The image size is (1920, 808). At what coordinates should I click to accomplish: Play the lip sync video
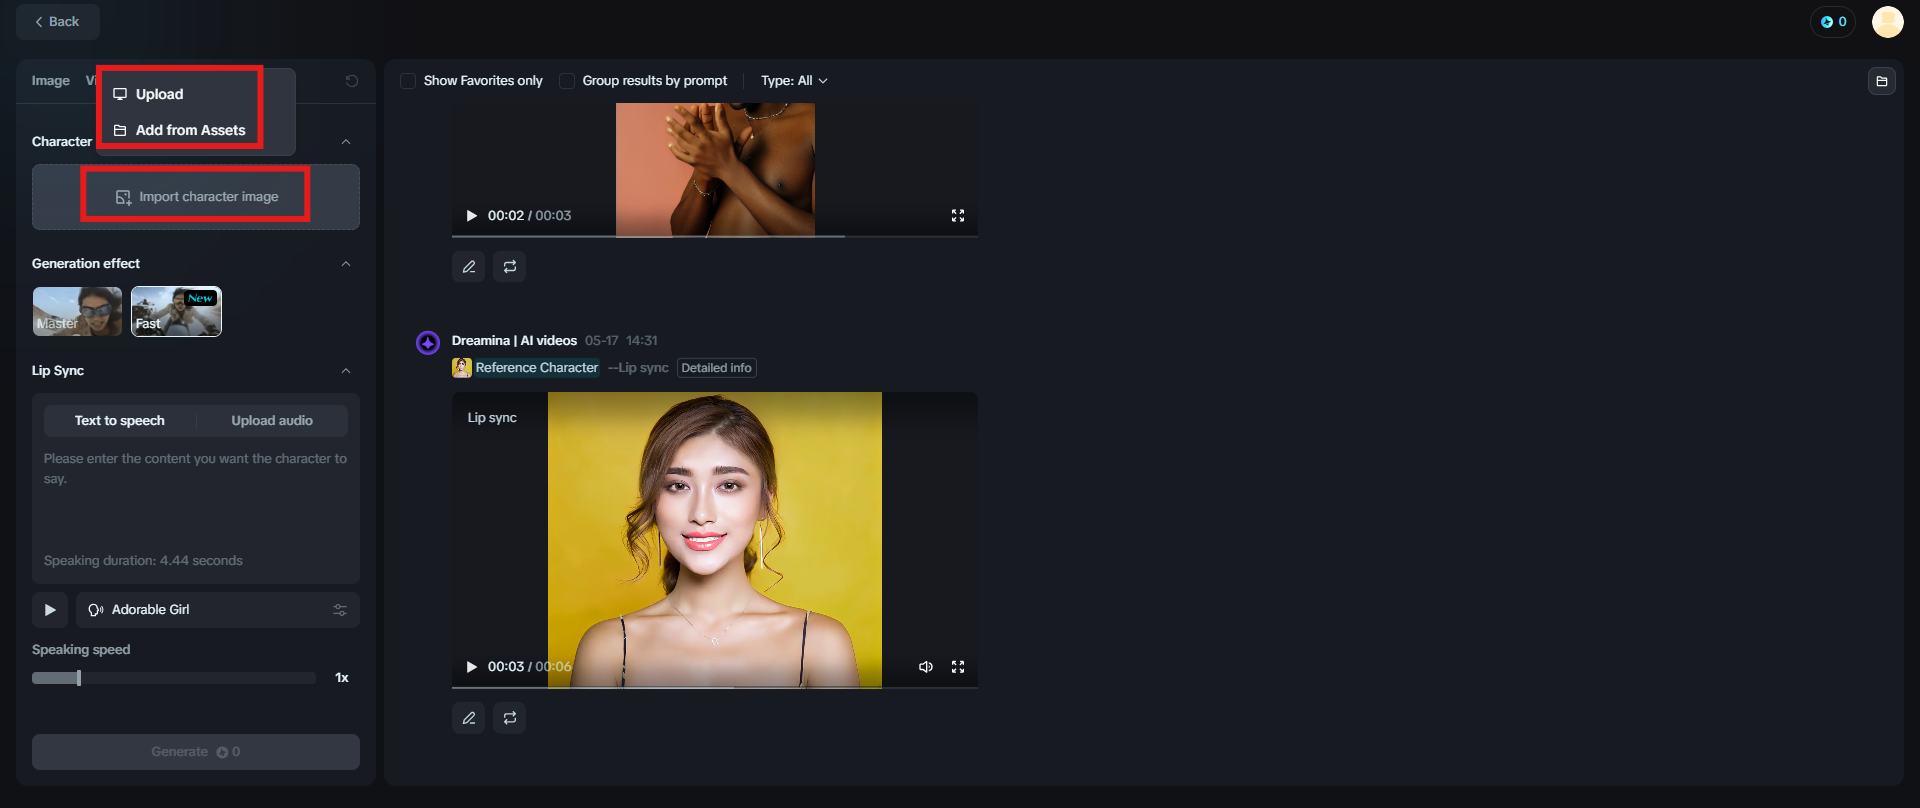pos(472,667)
